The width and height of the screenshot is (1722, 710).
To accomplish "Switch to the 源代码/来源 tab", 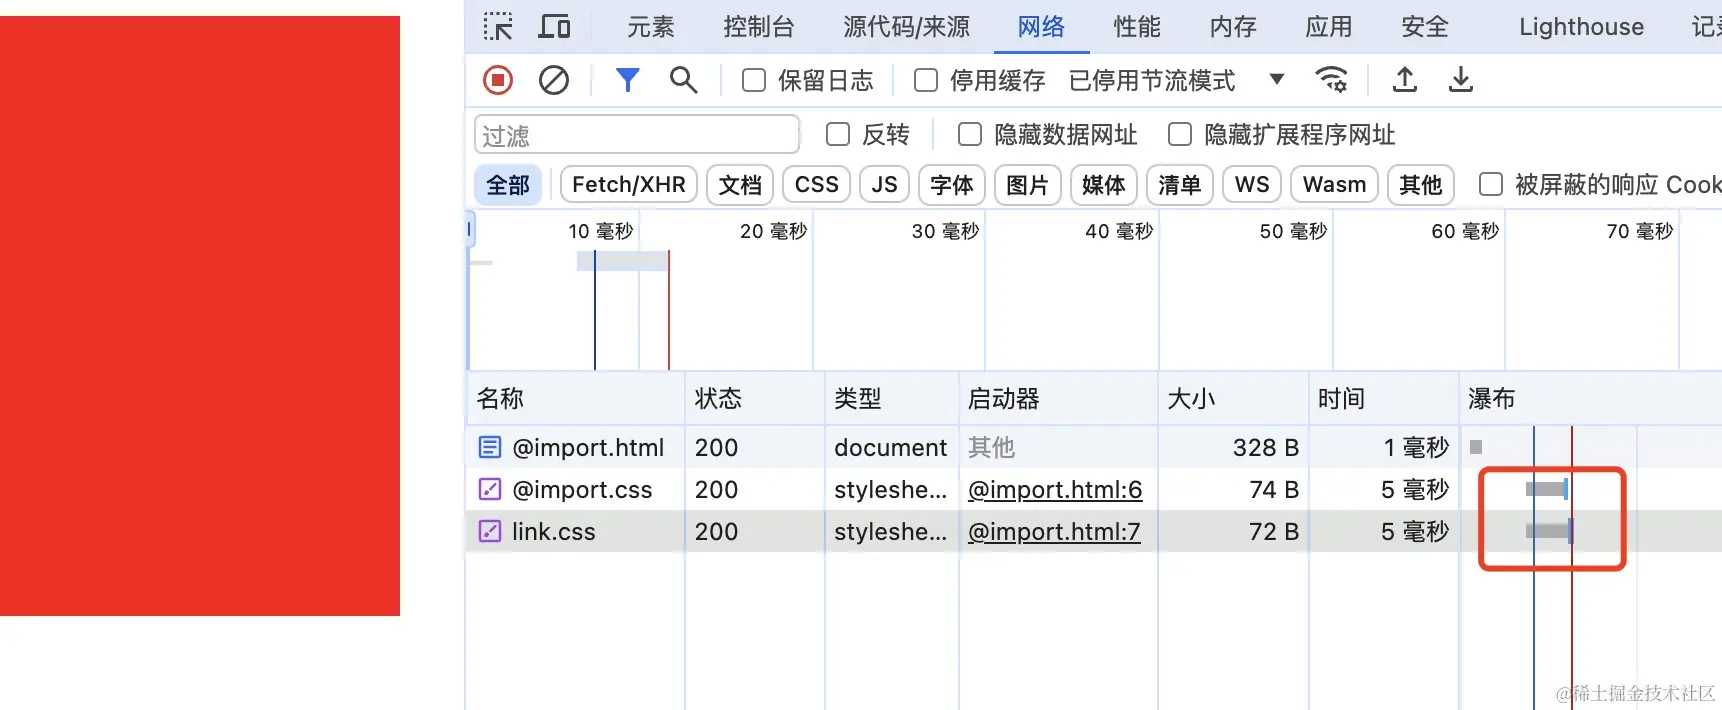I will point(906,27).
